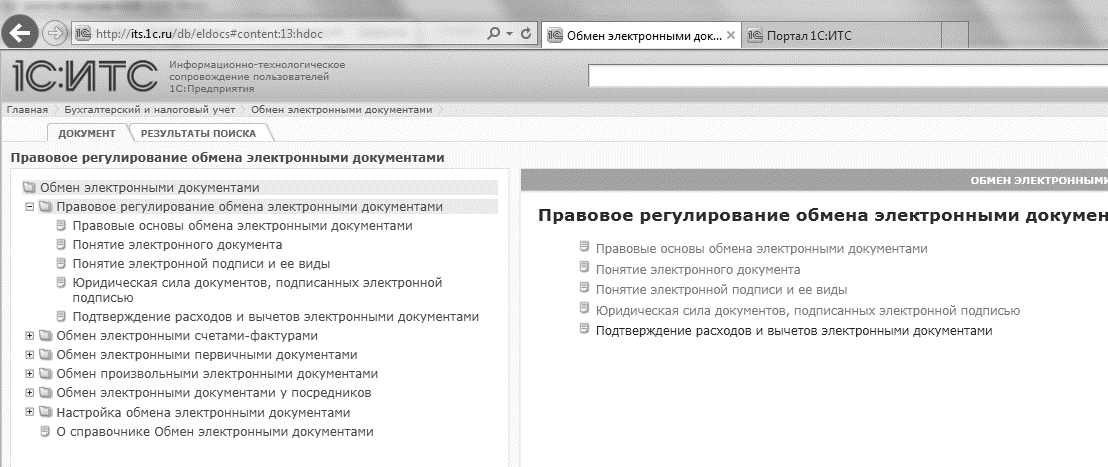Open tree item Юридическая сила документов
The width and height of the screenshot is (1108, 467).
[x=257, y=290]
